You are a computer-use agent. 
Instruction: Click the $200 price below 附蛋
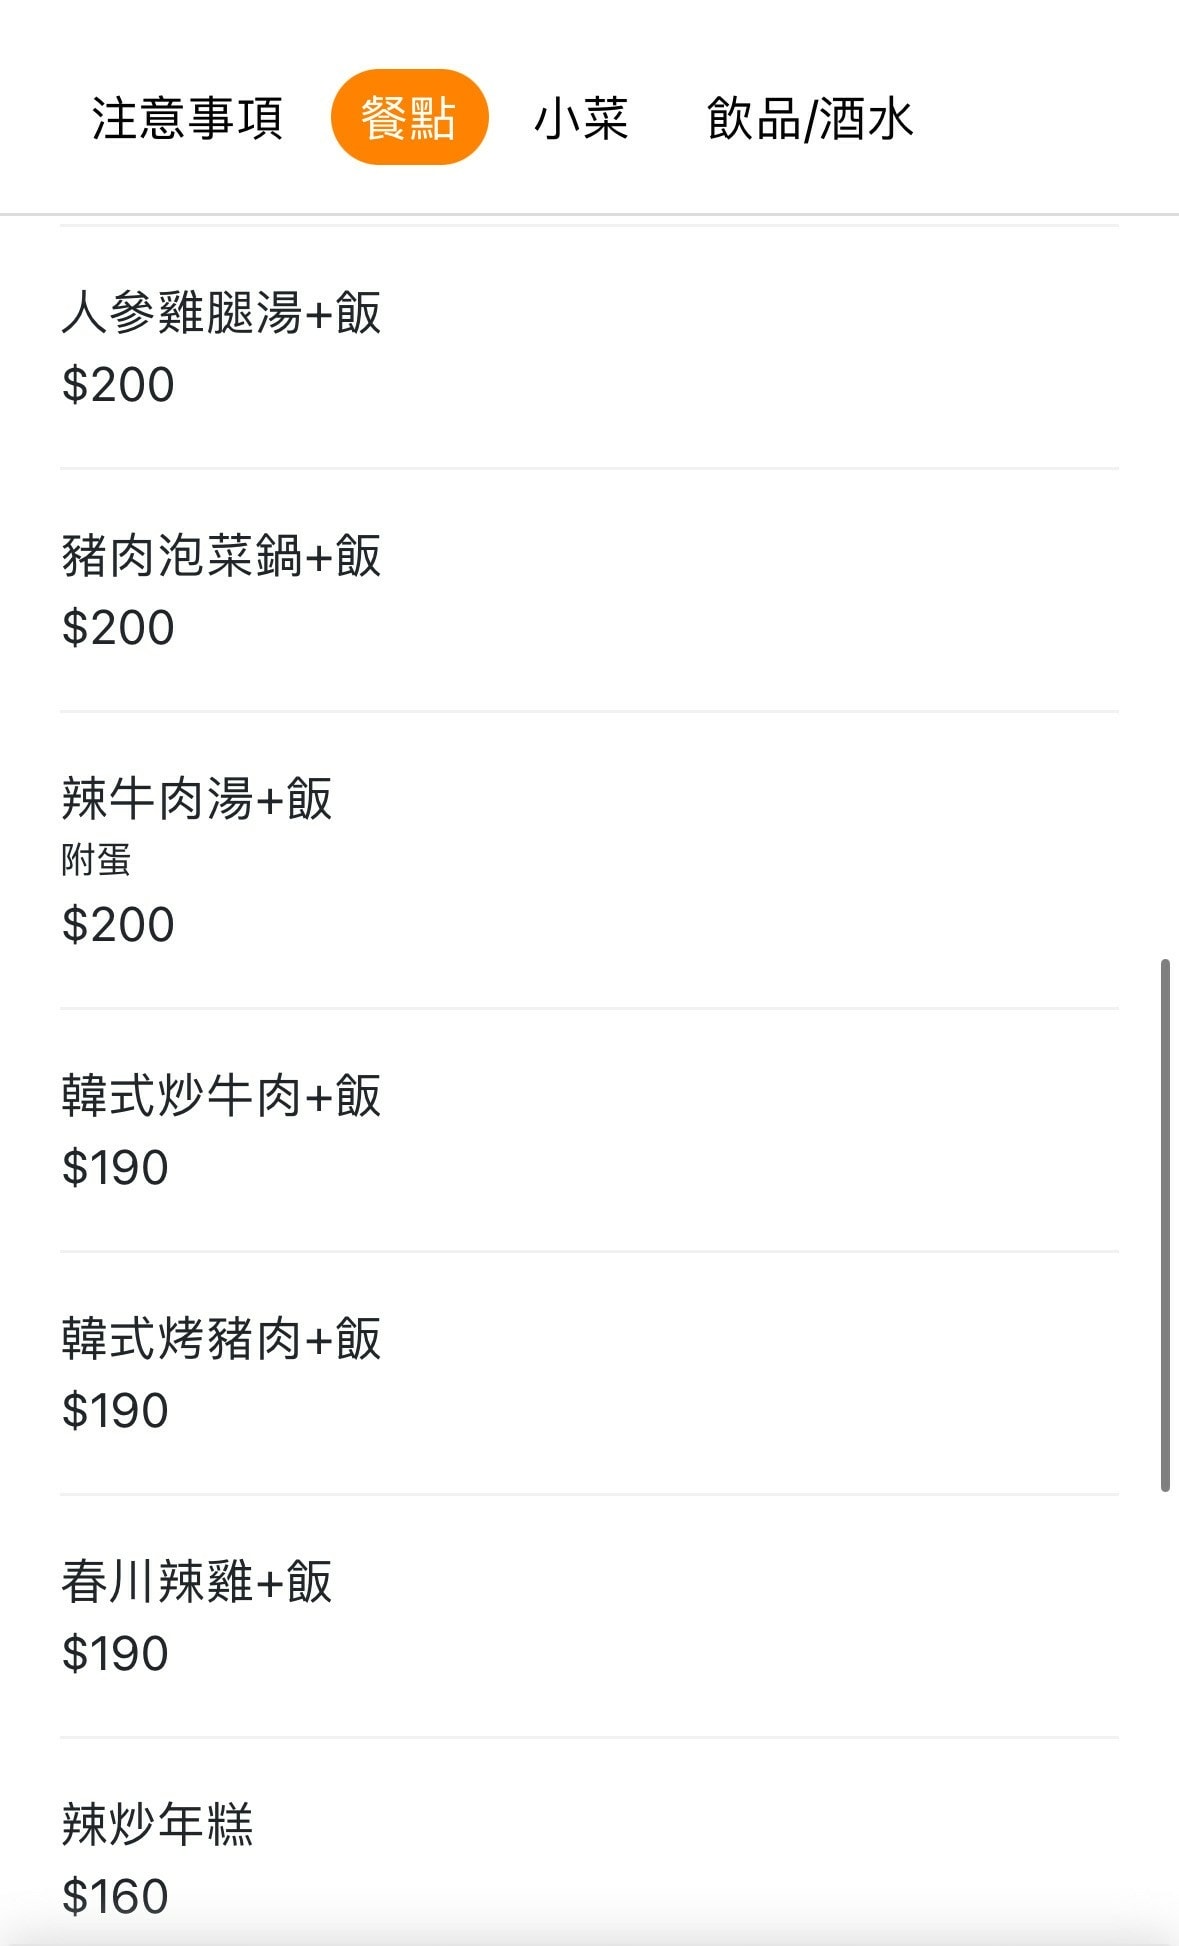118,925
